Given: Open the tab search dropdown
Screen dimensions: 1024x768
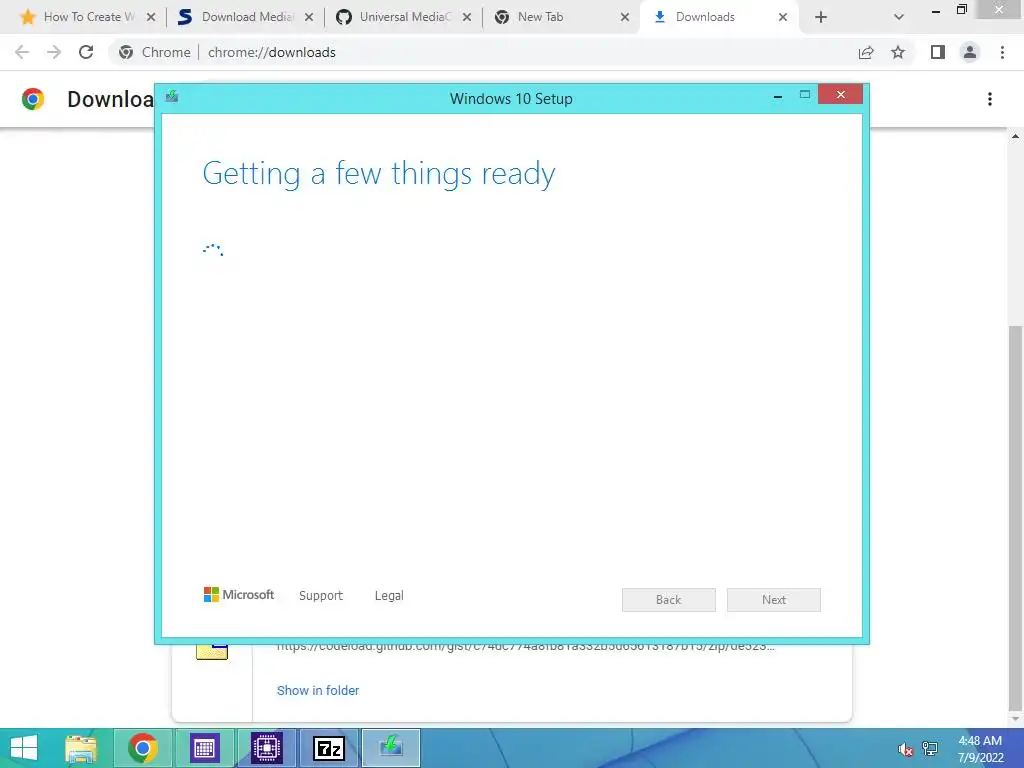Looking at the screenshot, I should point(899,18).
